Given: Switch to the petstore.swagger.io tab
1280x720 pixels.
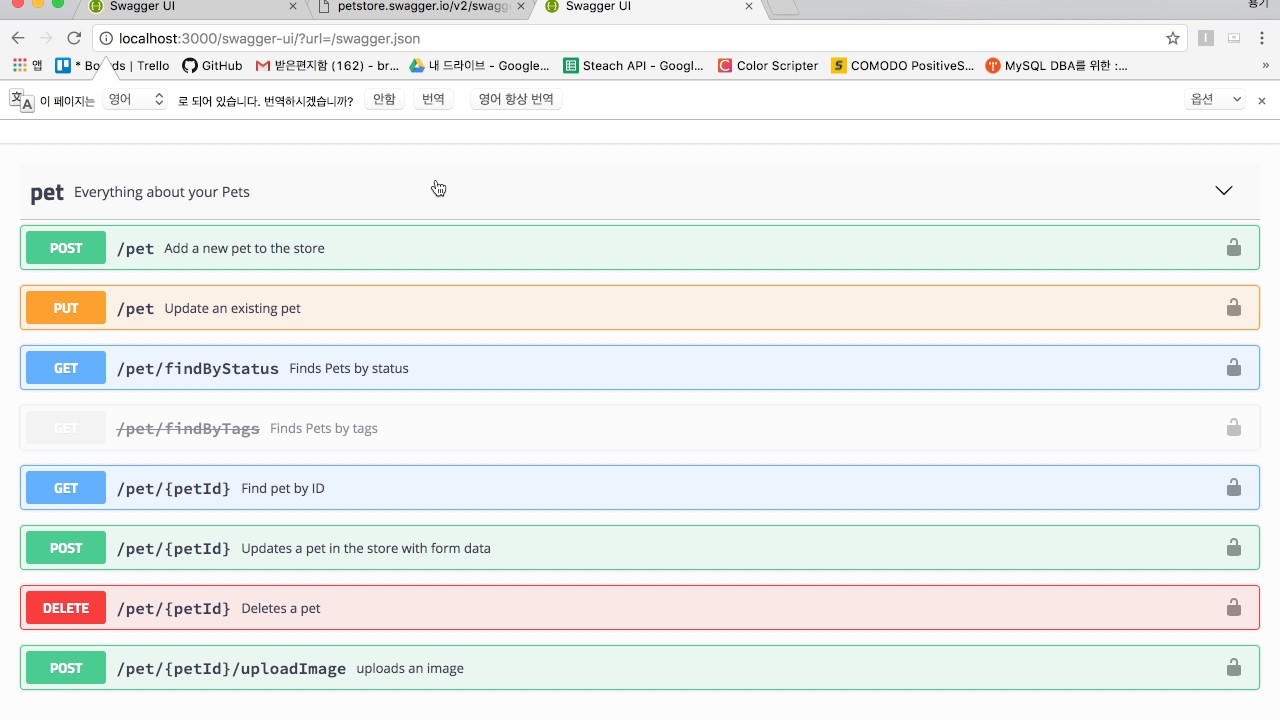Looking at the screenshot, I should pos(420,7).
